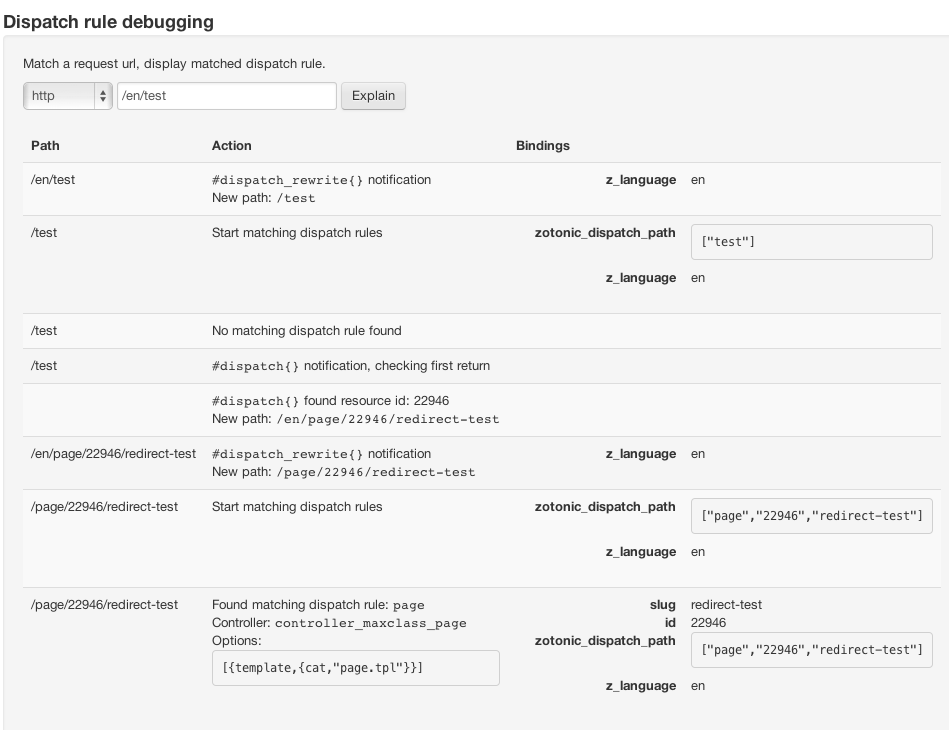Screen dimensions: 949x730
Task: Click the New path: /test line
Action: (264, 198)
